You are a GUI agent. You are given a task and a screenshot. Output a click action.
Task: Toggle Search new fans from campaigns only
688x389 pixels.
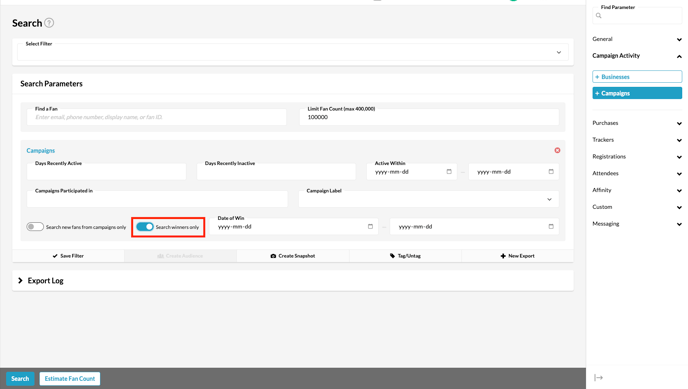click(x=35, y=227)
